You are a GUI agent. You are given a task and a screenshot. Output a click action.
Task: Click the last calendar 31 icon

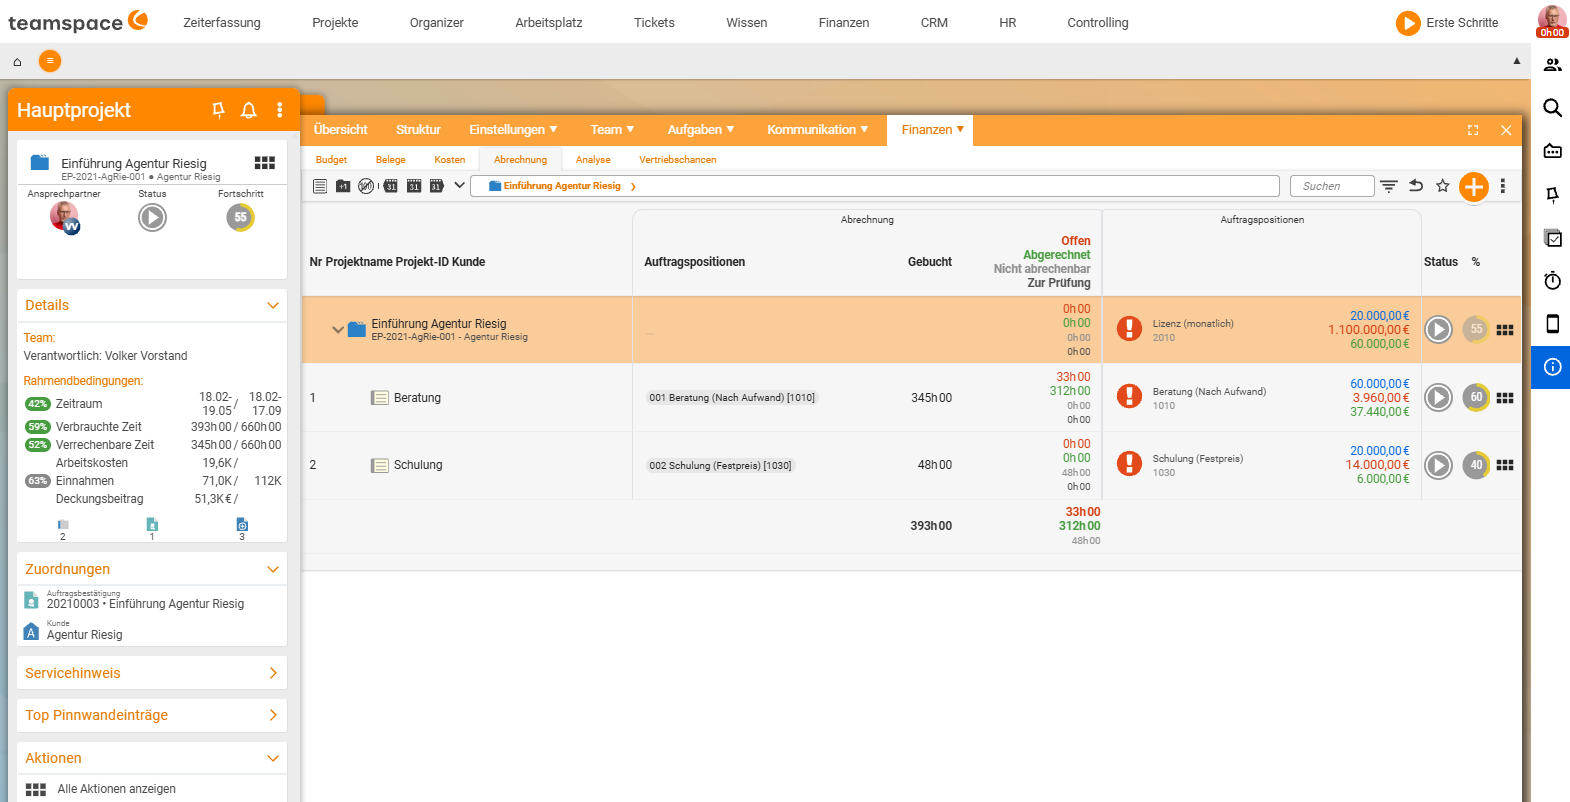coord(437,186)
